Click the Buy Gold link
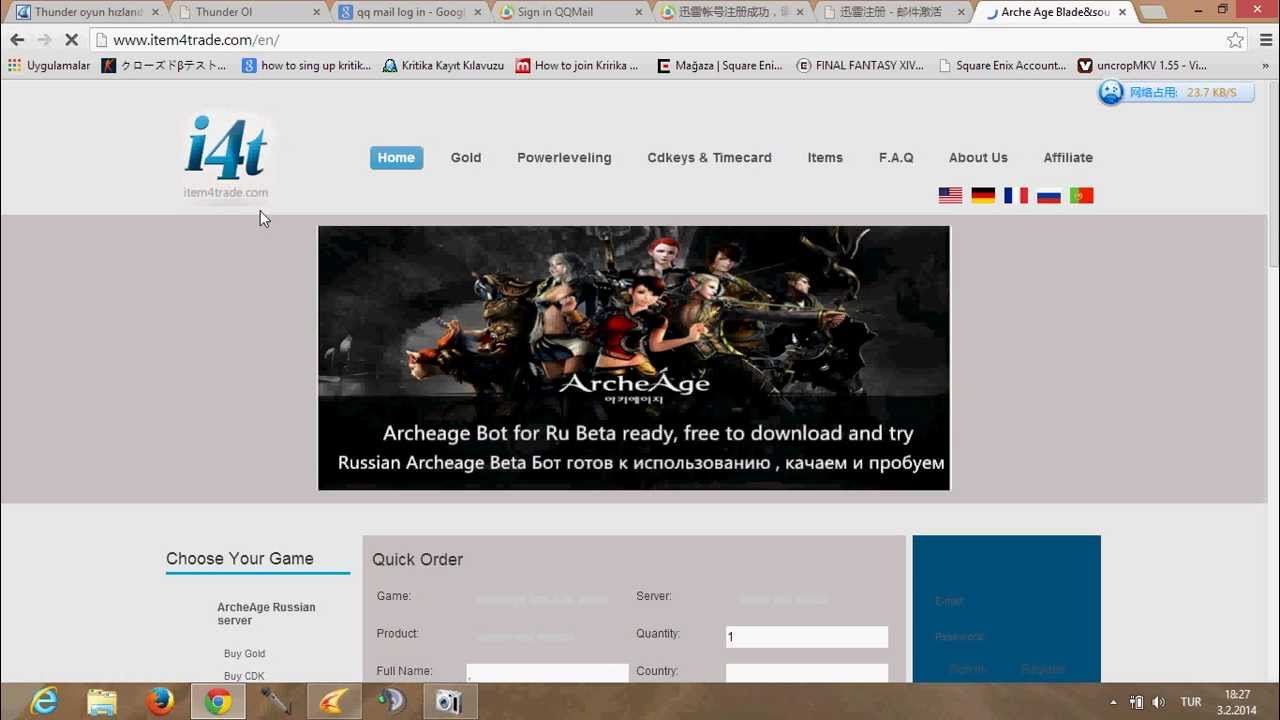 pos(244,654)
